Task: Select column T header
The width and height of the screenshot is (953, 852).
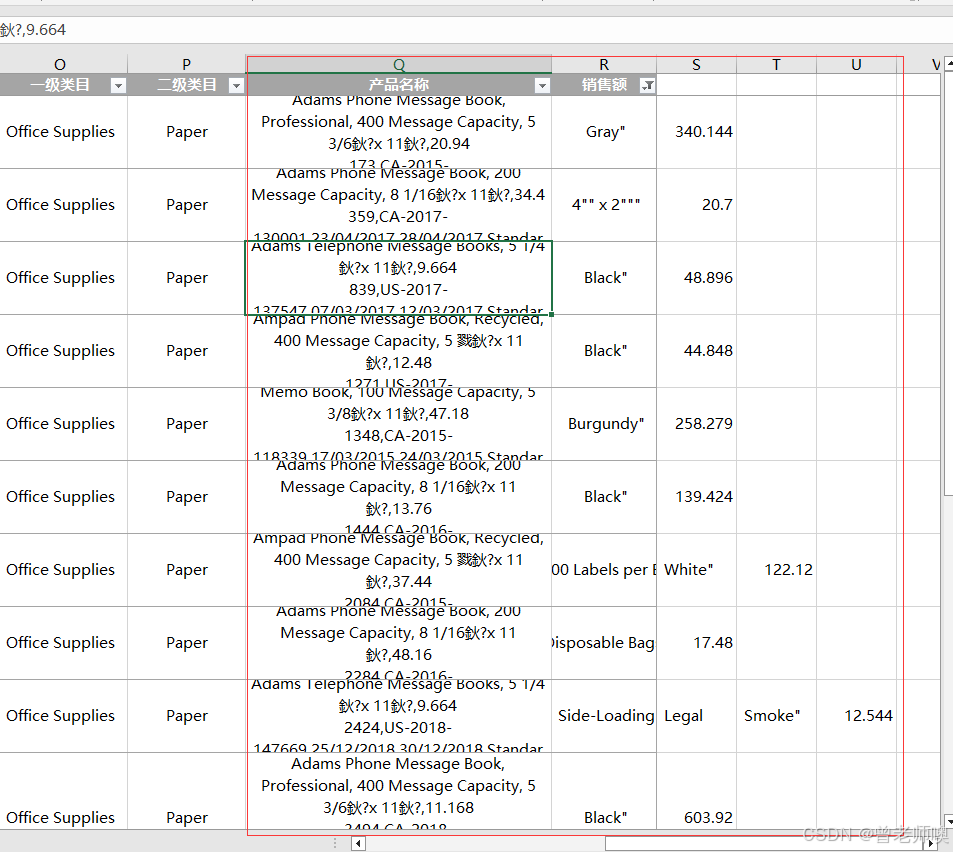Action: (x=776, y=64)
